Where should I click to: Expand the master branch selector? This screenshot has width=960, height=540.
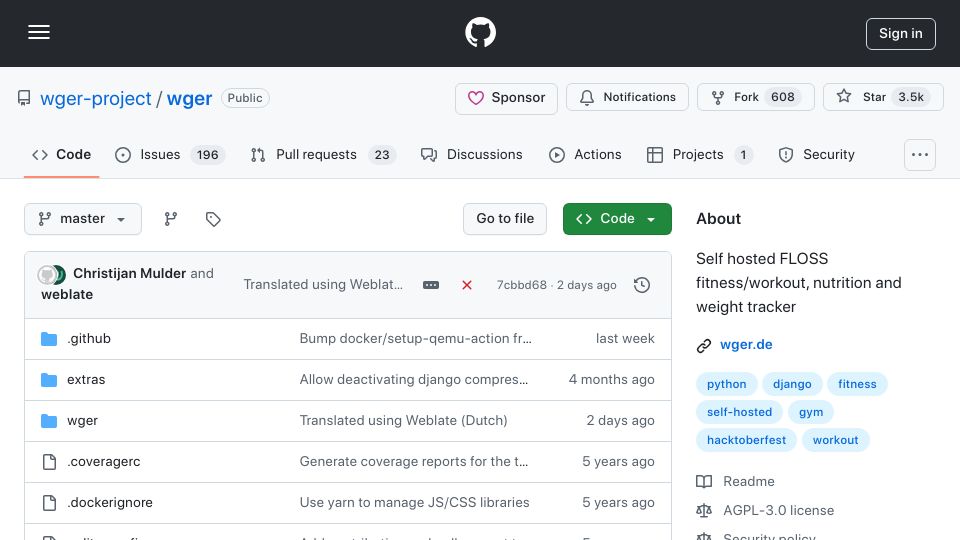83,219
